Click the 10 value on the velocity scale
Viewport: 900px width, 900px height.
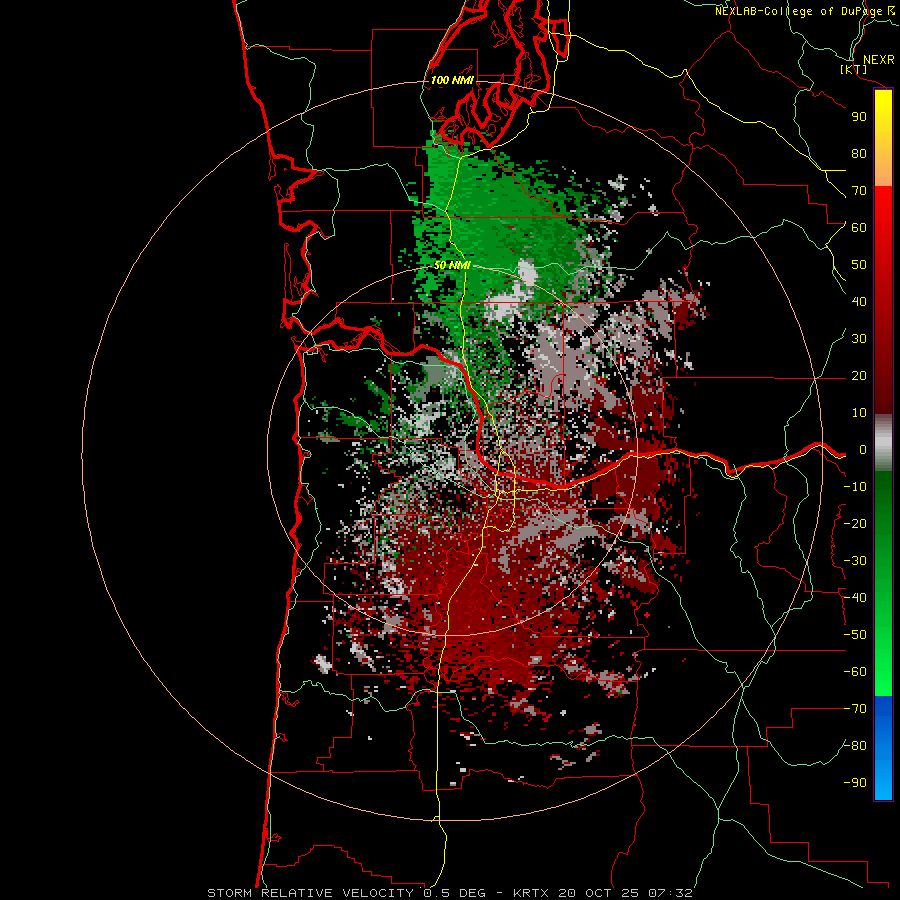click(859, 413)
